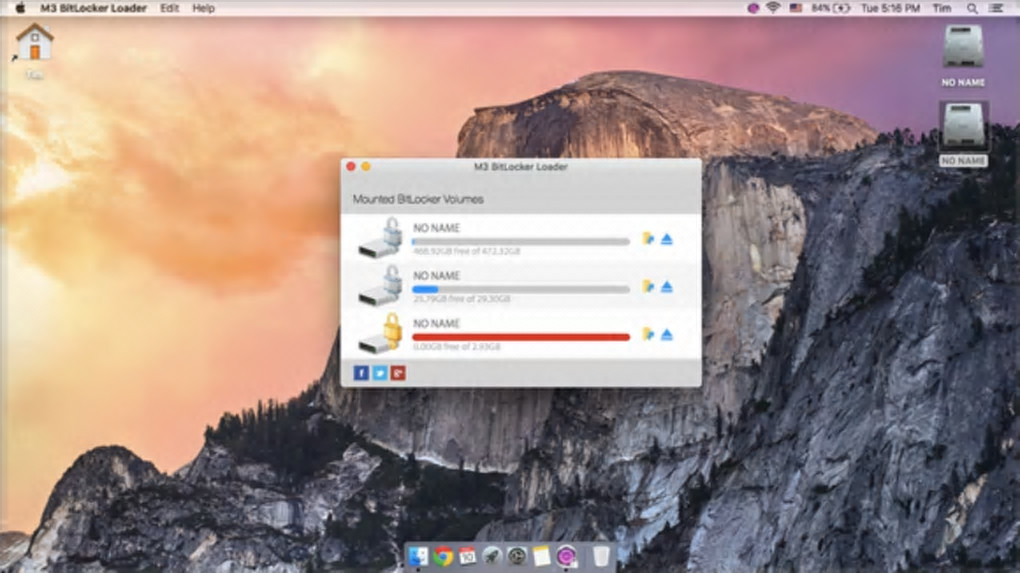Open System Preferences from the Dock

[517, 557]
